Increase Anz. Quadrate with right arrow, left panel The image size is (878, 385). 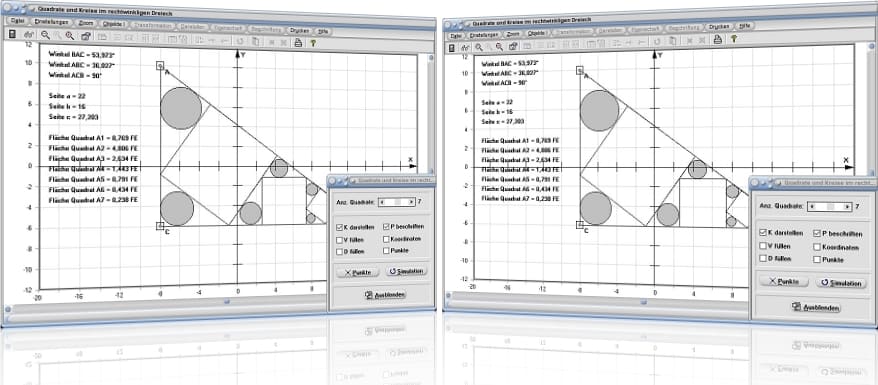coord(412,202)
